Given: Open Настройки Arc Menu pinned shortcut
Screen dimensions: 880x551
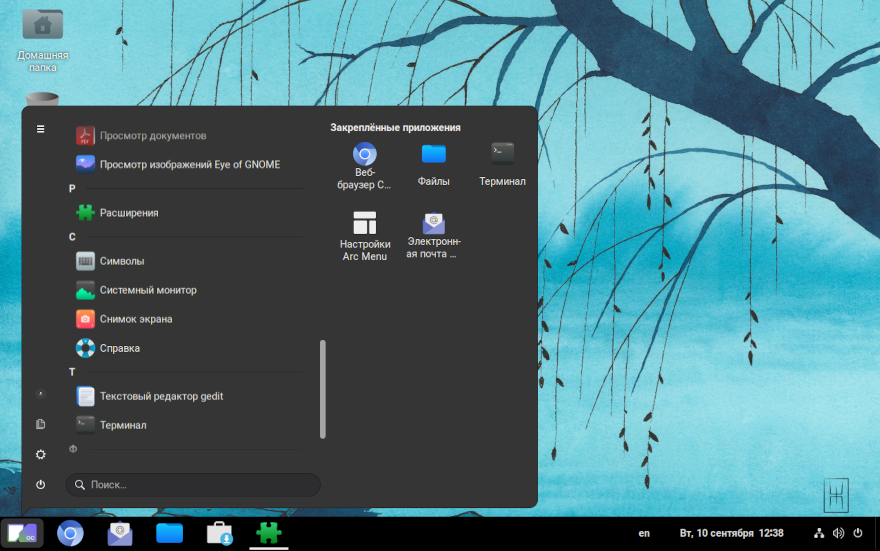Looking at the screenshot, I should [x=365, y=235].
